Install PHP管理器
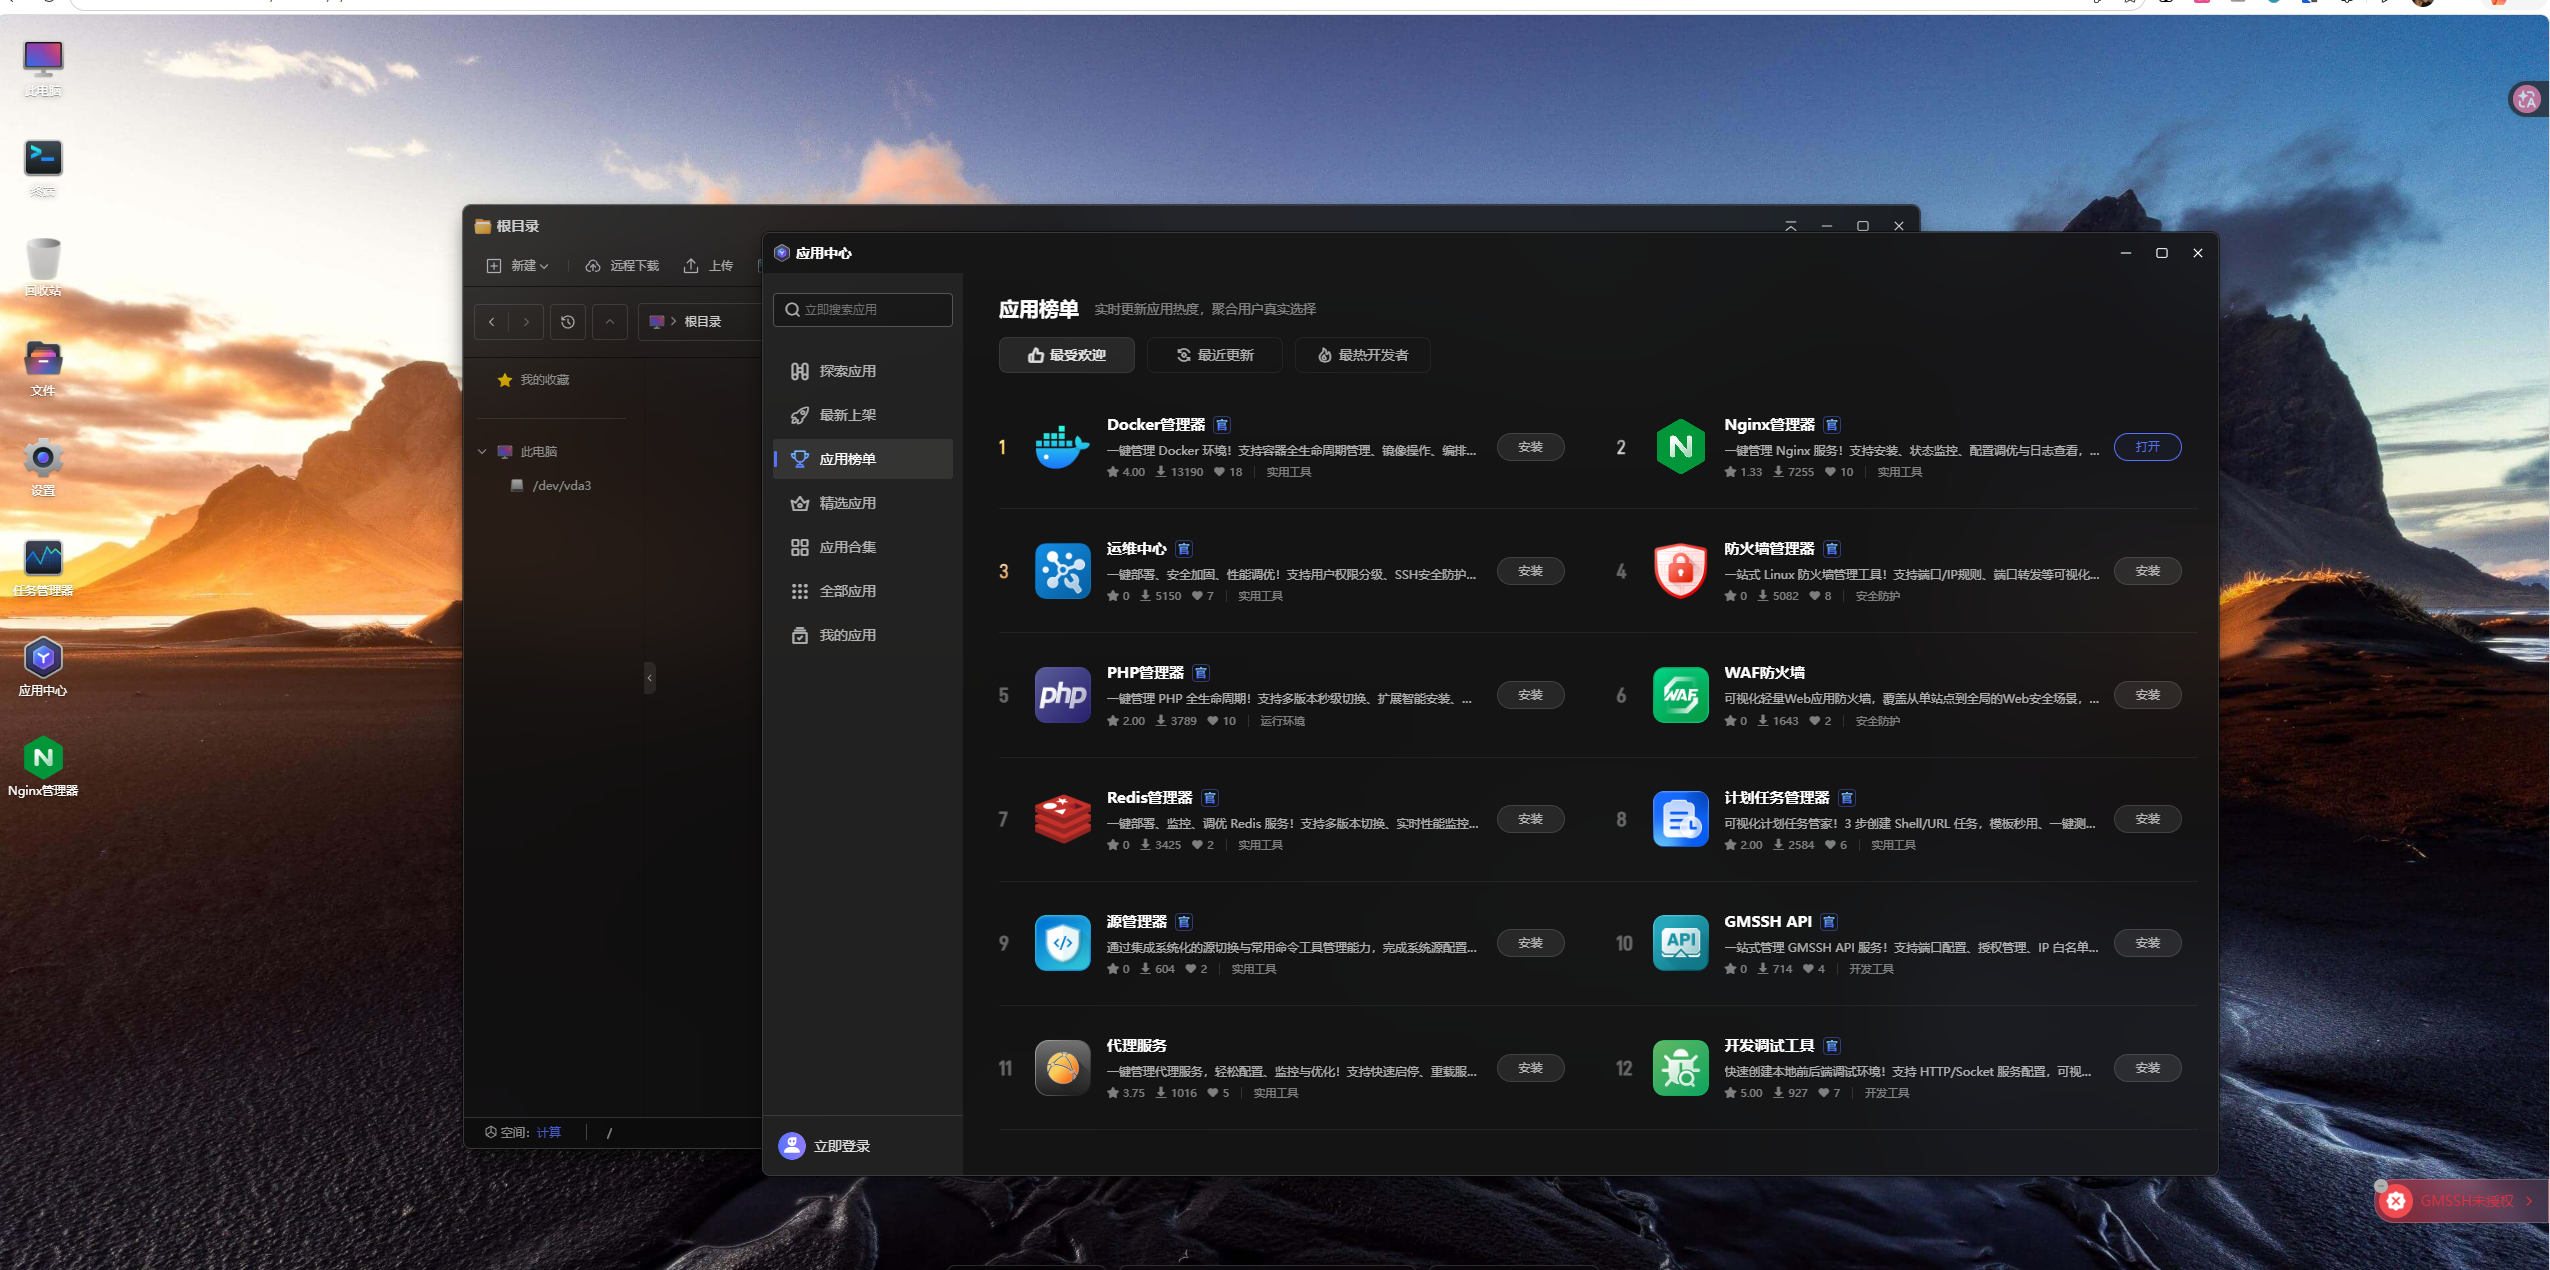This screenshot has width=2550, height=1270. pos(1530,695)
